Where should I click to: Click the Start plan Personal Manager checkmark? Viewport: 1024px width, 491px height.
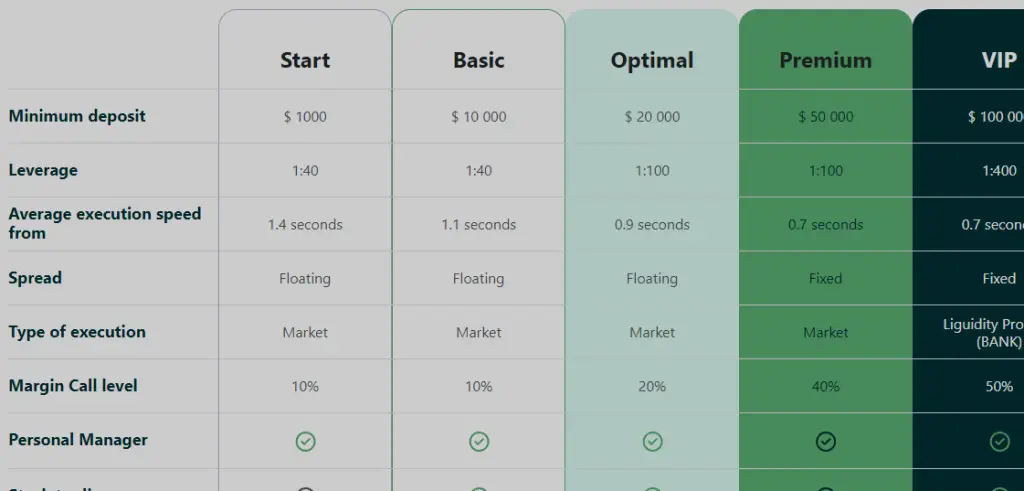[x=305, y=440]
